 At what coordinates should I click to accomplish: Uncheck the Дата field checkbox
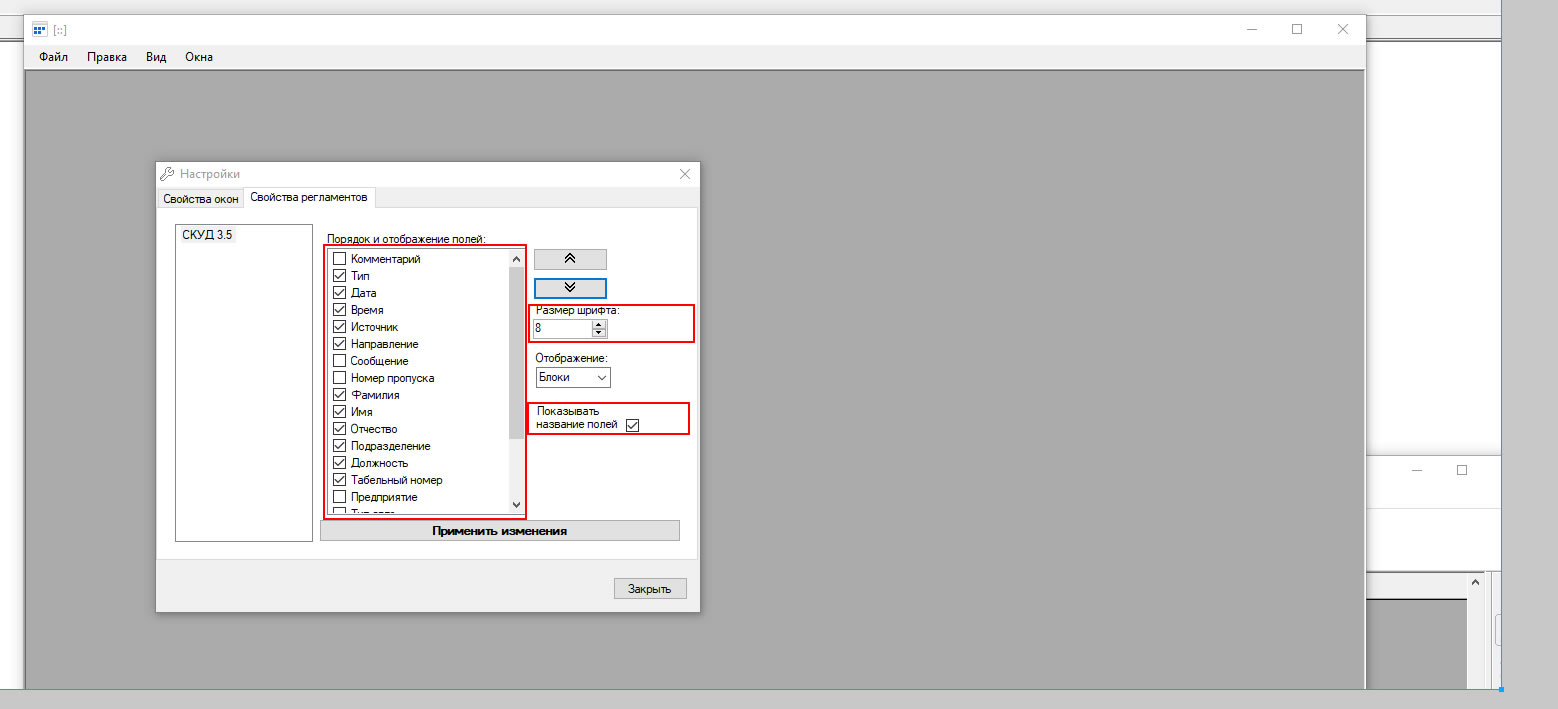tap(340, 293)
